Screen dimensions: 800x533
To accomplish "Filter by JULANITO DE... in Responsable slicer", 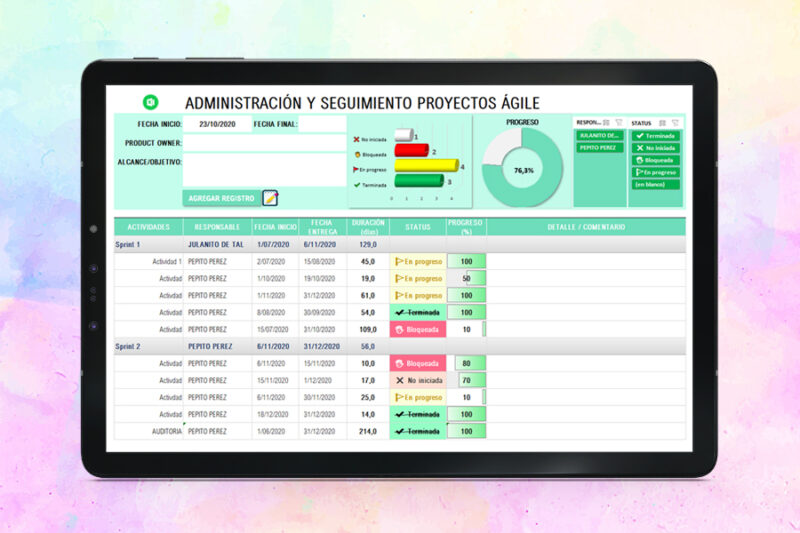I will click(x=599, y=136).
